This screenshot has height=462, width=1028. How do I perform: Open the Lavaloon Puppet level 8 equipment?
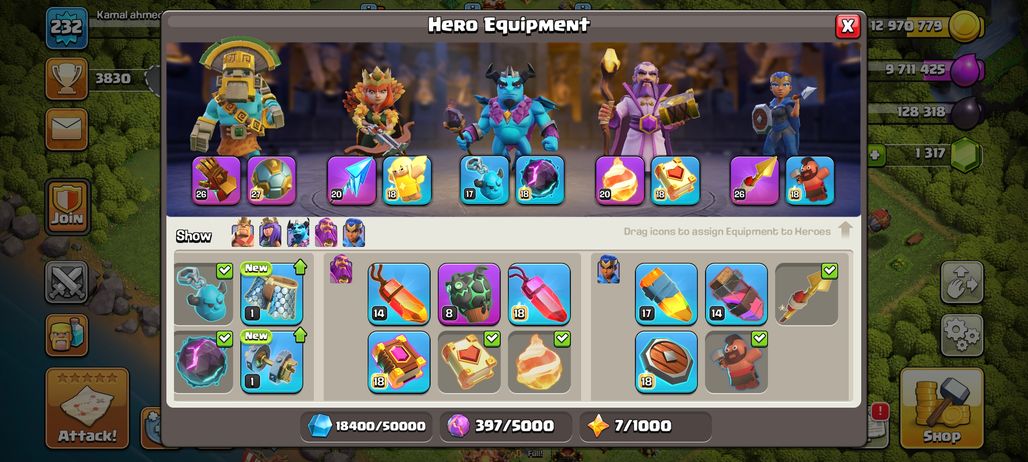click(x=469, y=294)
